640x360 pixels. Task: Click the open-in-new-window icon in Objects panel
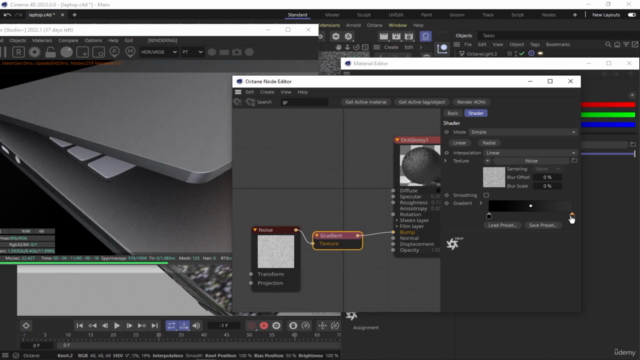point(635,44)
